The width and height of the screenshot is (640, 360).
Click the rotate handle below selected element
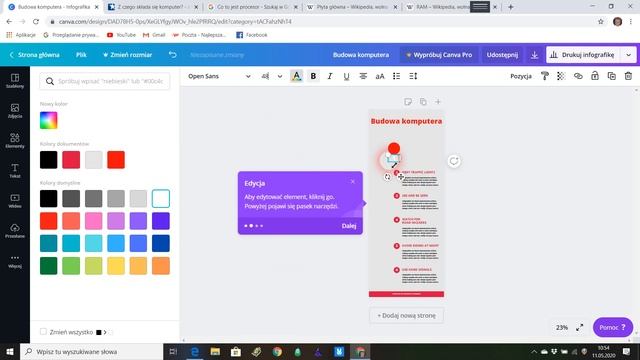point(387,177)
